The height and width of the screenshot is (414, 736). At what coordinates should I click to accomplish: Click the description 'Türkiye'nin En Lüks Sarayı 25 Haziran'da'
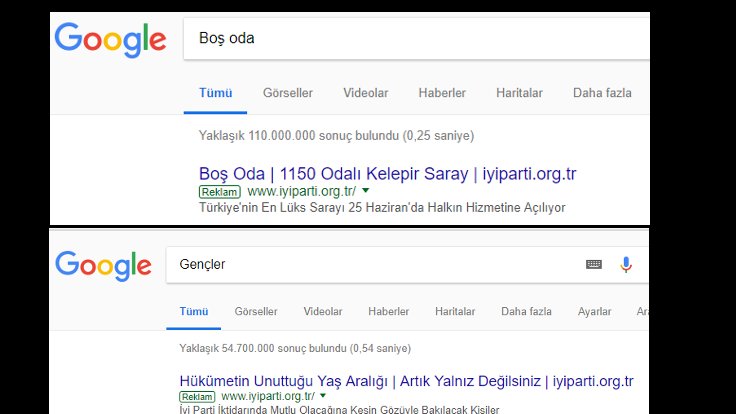coord(382,207)
